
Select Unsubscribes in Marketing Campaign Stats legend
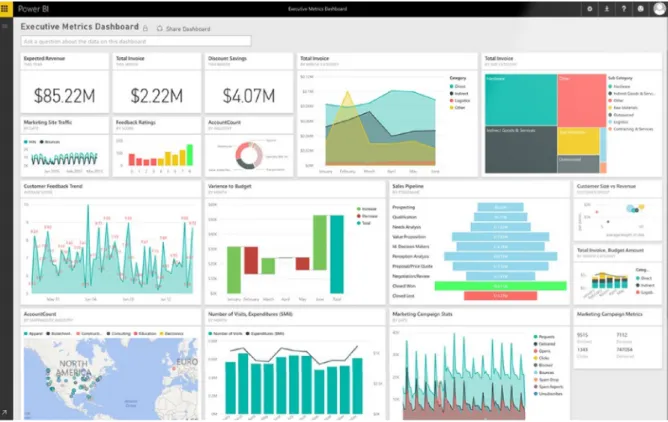pyautogui.click(x=548, y=394)
